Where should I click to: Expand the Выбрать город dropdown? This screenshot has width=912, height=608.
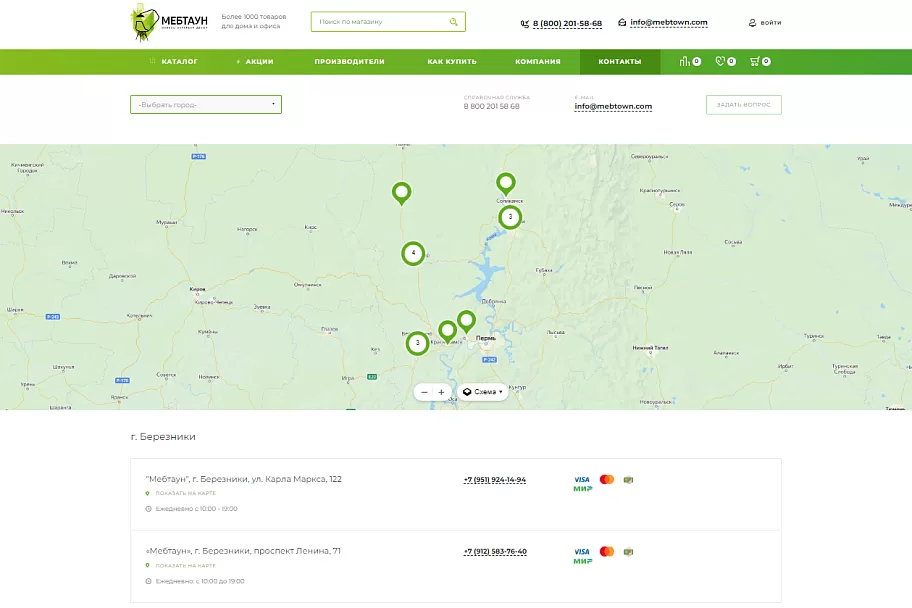206,105
